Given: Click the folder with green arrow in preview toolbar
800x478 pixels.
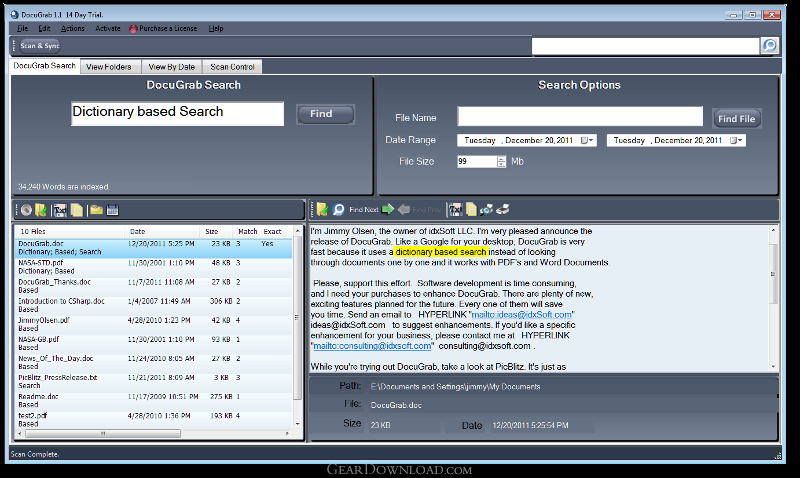Looking at the screenshot, I should tap(322, 209).
